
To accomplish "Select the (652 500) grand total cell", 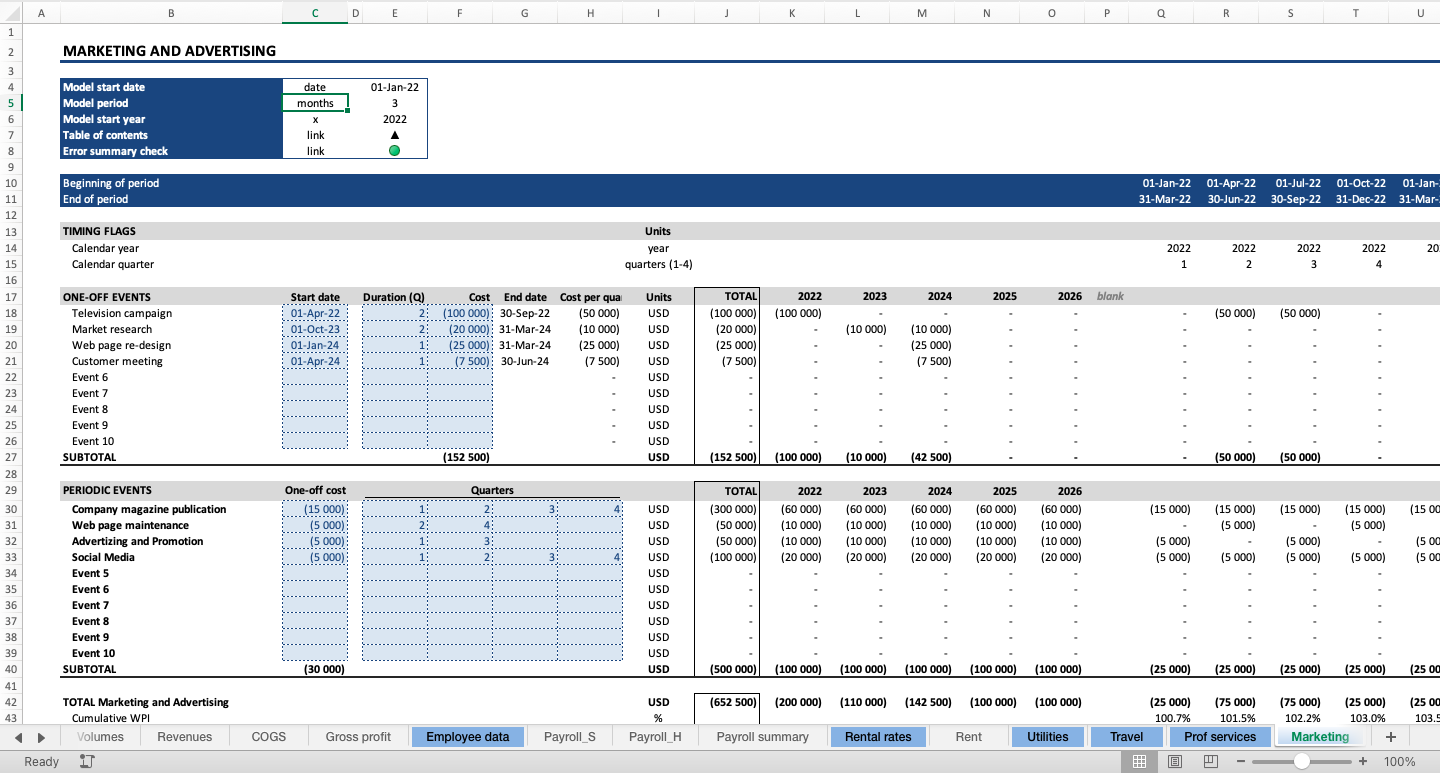I will coord(726,702).
